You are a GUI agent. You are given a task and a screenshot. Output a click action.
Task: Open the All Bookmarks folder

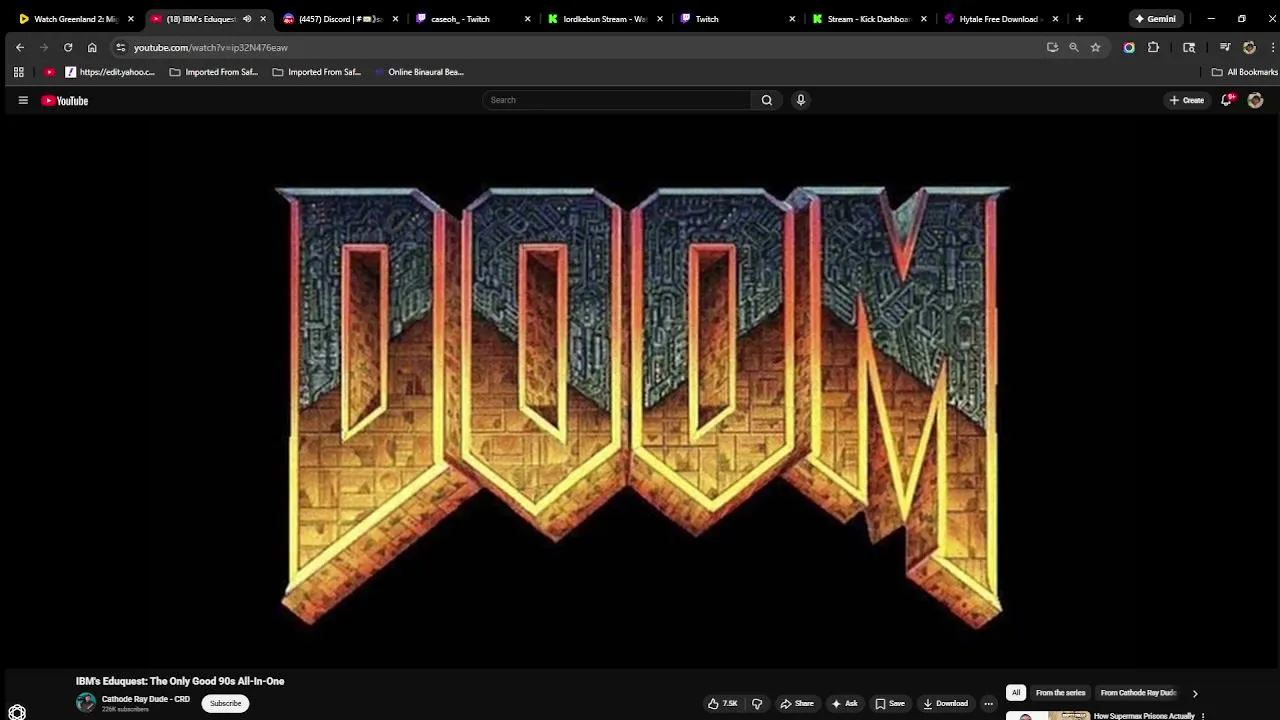pyautogui.click(x=1245, y=72)
